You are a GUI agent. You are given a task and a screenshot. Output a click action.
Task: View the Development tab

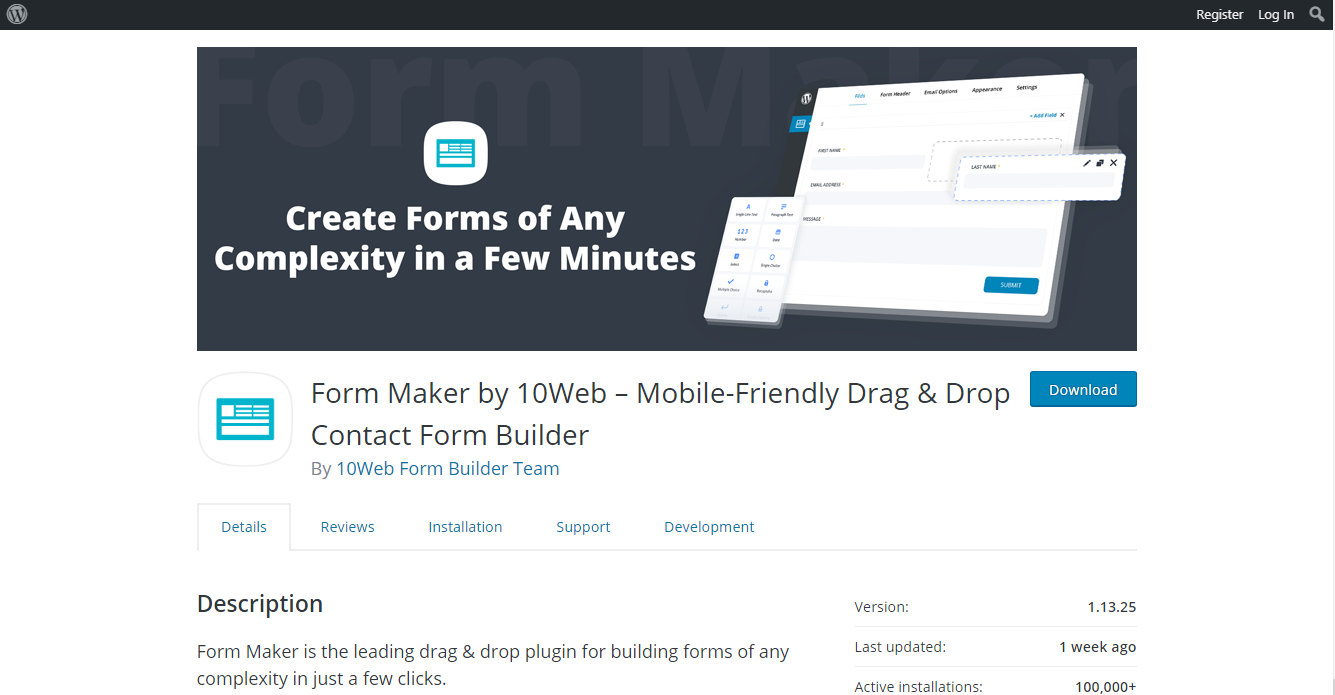(709, 527)
